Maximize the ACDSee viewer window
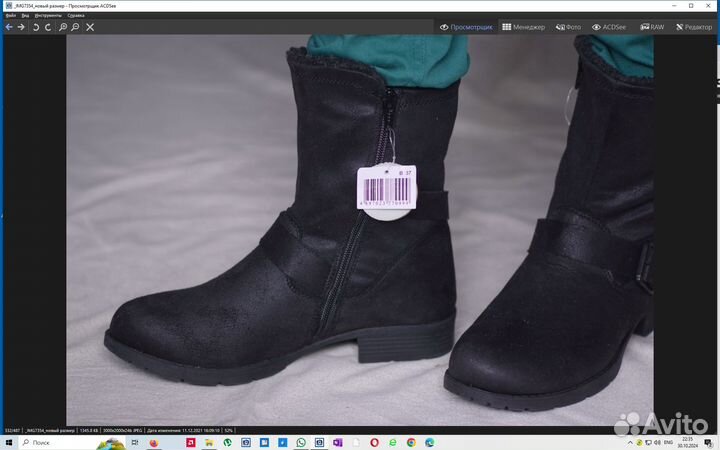The image size is (720, 450). [x=691, y=6]
